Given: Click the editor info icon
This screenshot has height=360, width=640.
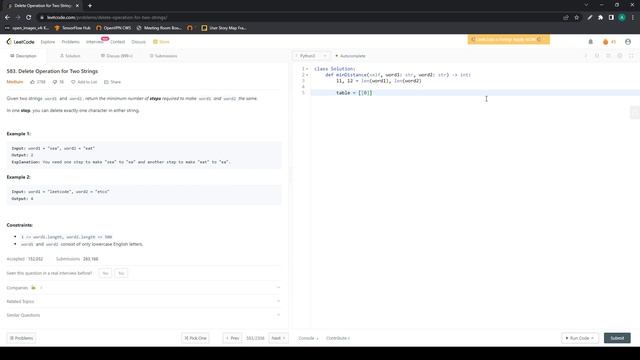Looking at the screenshot, I should [586, 56].
